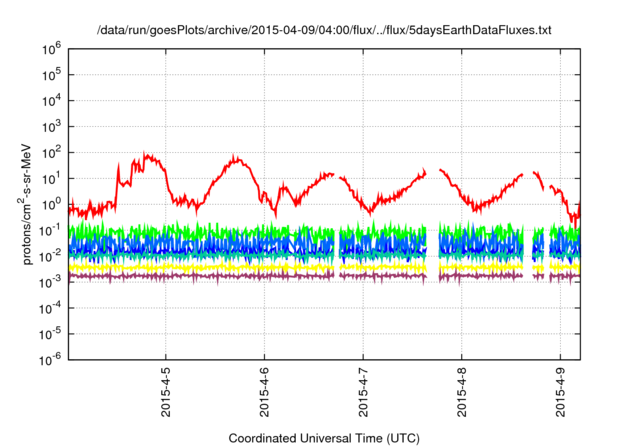Select the 10^-4 y-axis label

pyautogui.click(x=50, y=308)
